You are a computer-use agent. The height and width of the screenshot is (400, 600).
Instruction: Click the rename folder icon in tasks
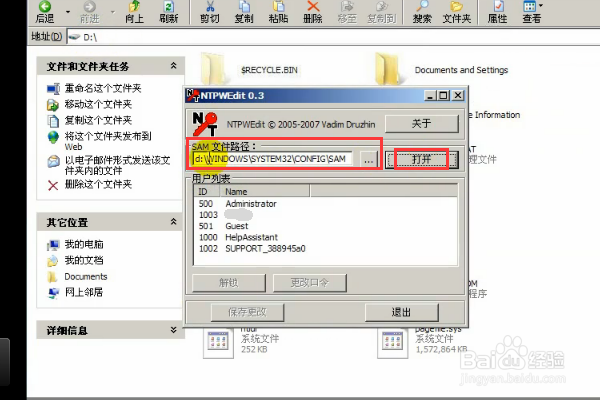(53, 89)
